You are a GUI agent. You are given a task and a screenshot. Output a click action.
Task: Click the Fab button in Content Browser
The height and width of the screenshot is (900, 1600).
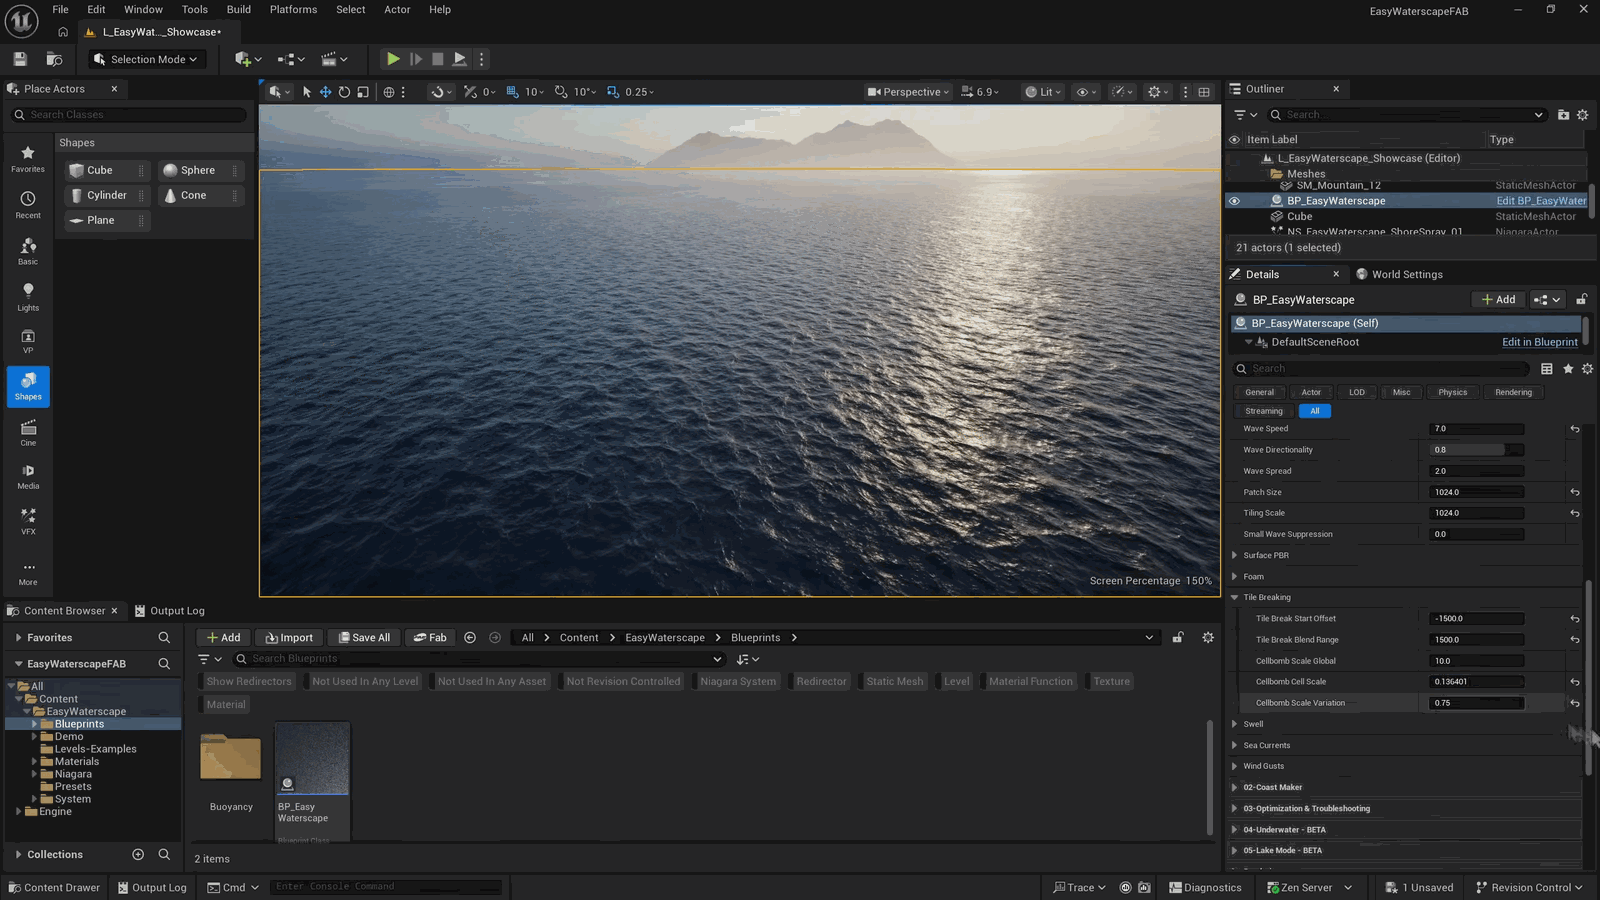click(431, 638)
